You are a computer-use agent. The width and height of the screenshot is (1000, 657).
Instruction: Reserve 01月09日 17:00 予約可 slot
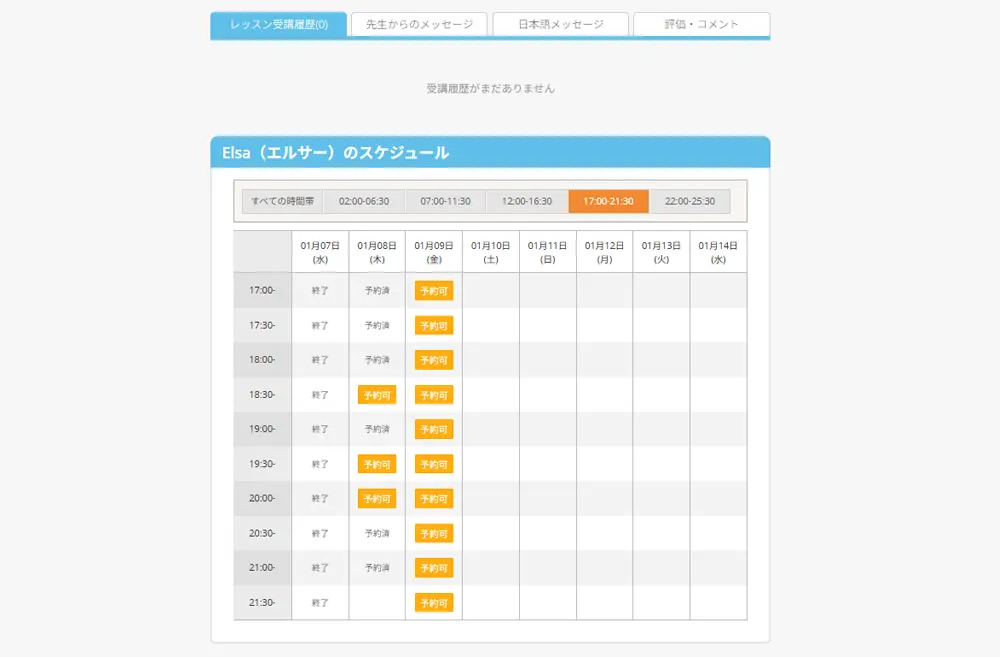point(434,291)
